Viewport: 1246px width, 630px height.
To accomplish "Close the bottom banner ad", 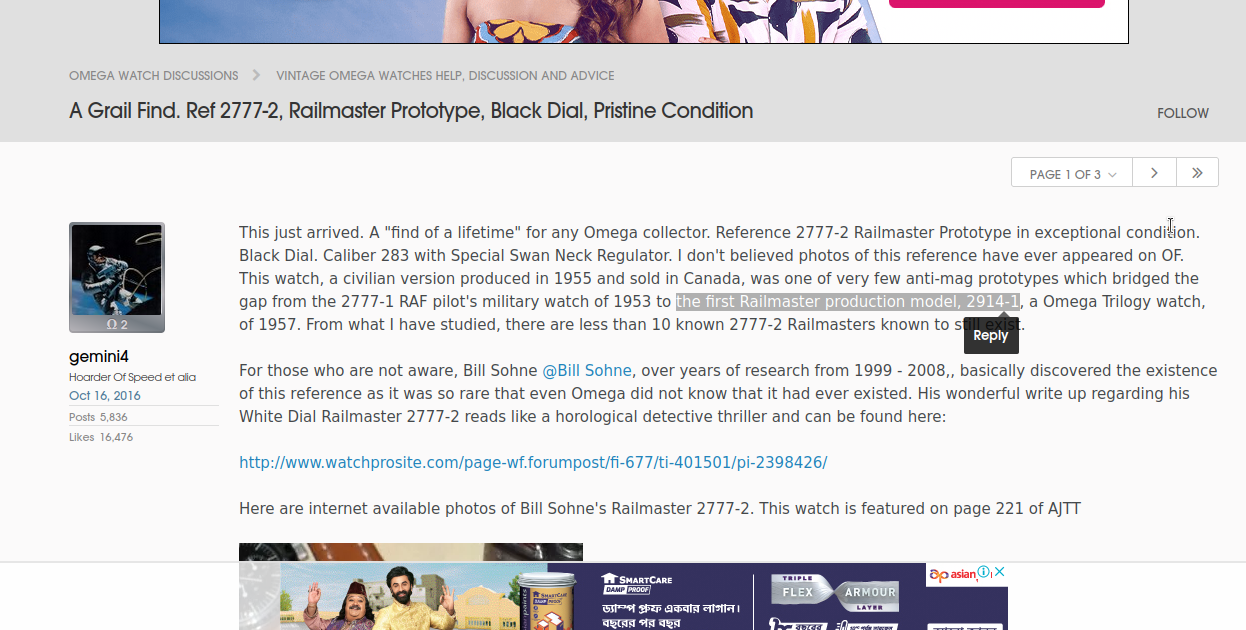I will 999,573.
